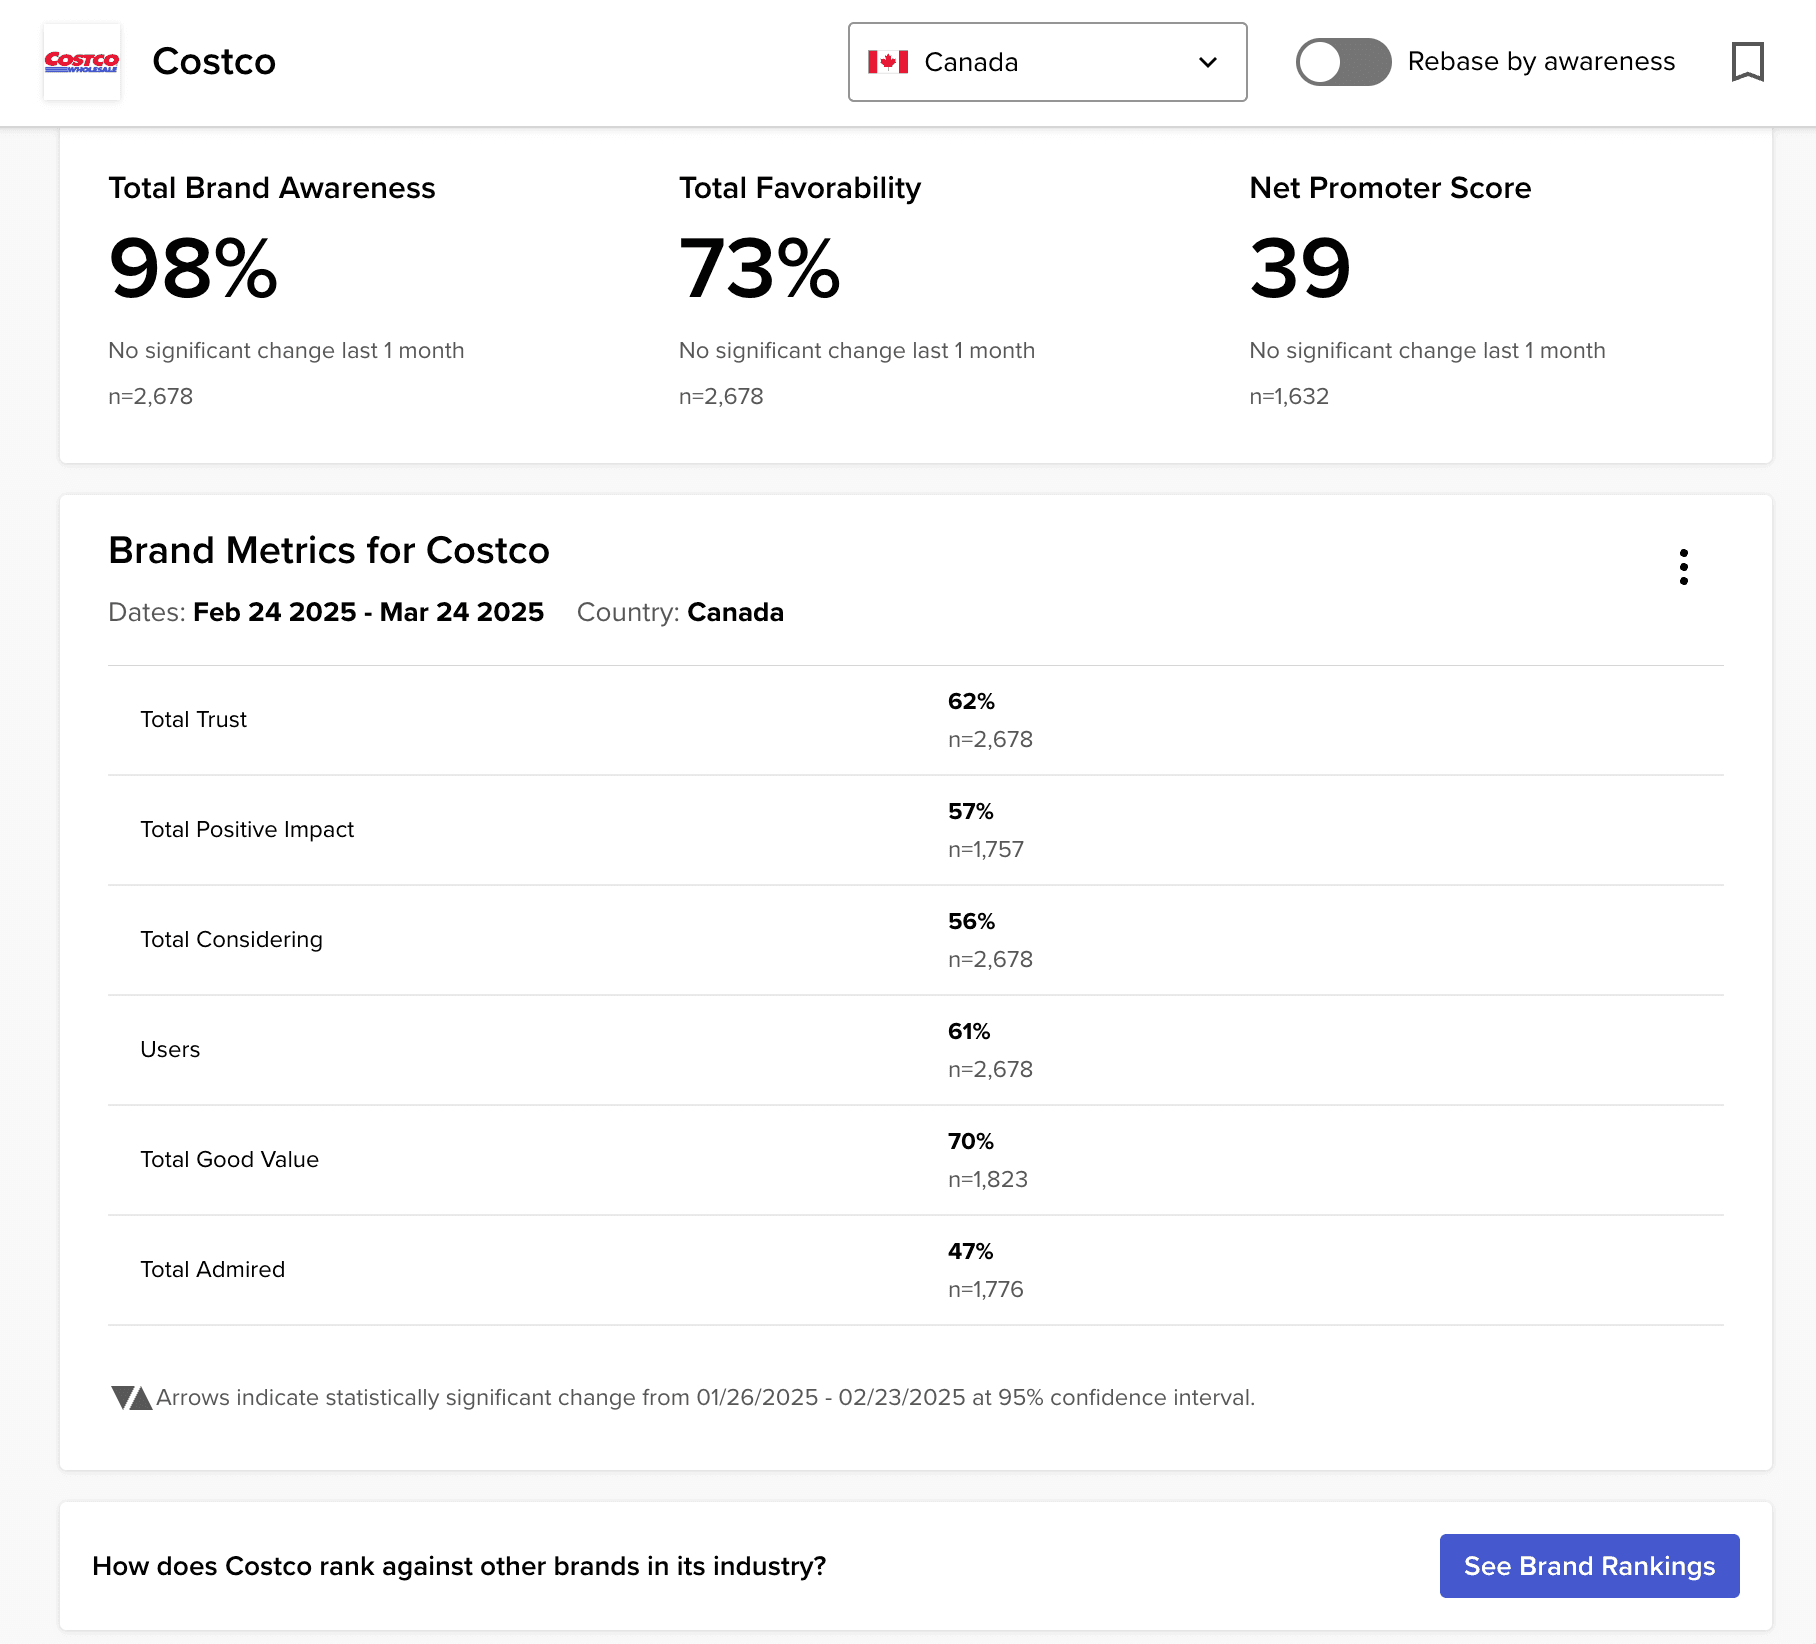
Task: Click the Total Considering metric row
Action: [915, 940]
